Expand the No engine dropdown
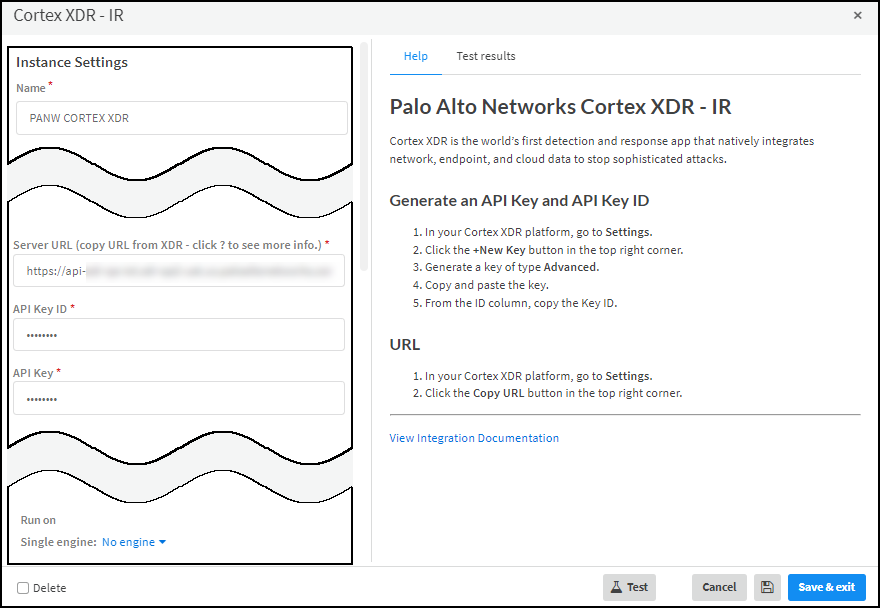The image size is (880, 608). pos(134,542)
